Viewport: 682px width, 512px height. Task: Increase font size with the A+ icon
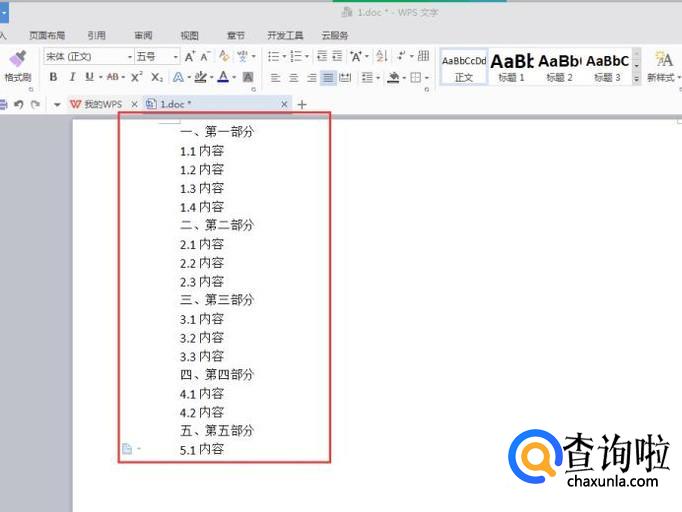click(190, 57)
